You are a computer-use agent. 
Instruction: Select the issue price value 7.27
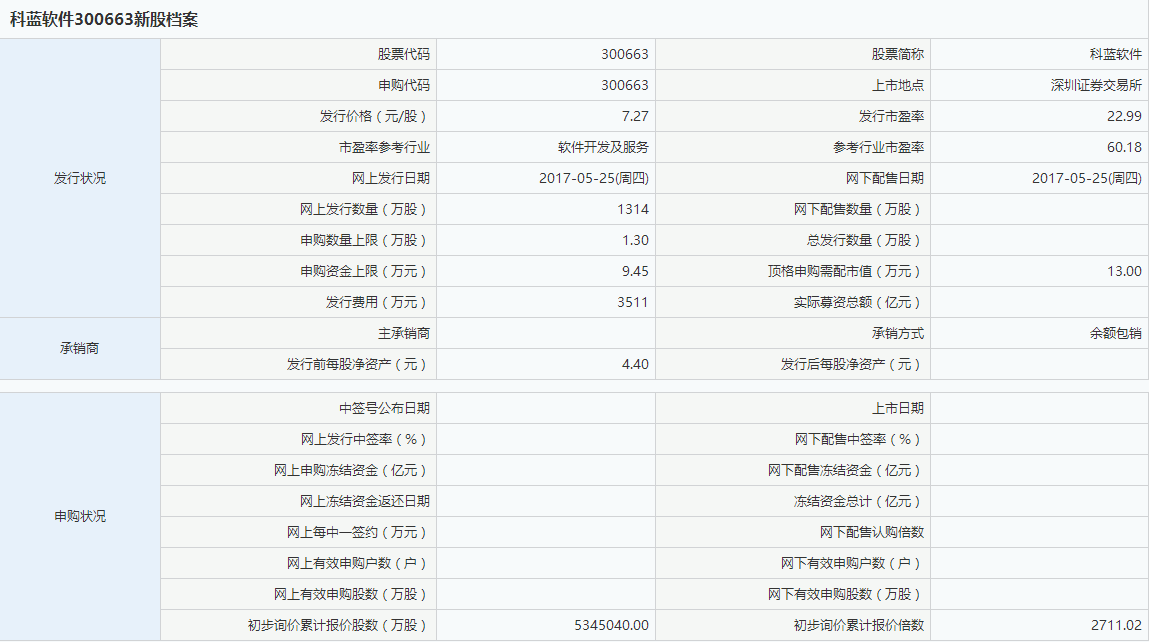(635, 116)
